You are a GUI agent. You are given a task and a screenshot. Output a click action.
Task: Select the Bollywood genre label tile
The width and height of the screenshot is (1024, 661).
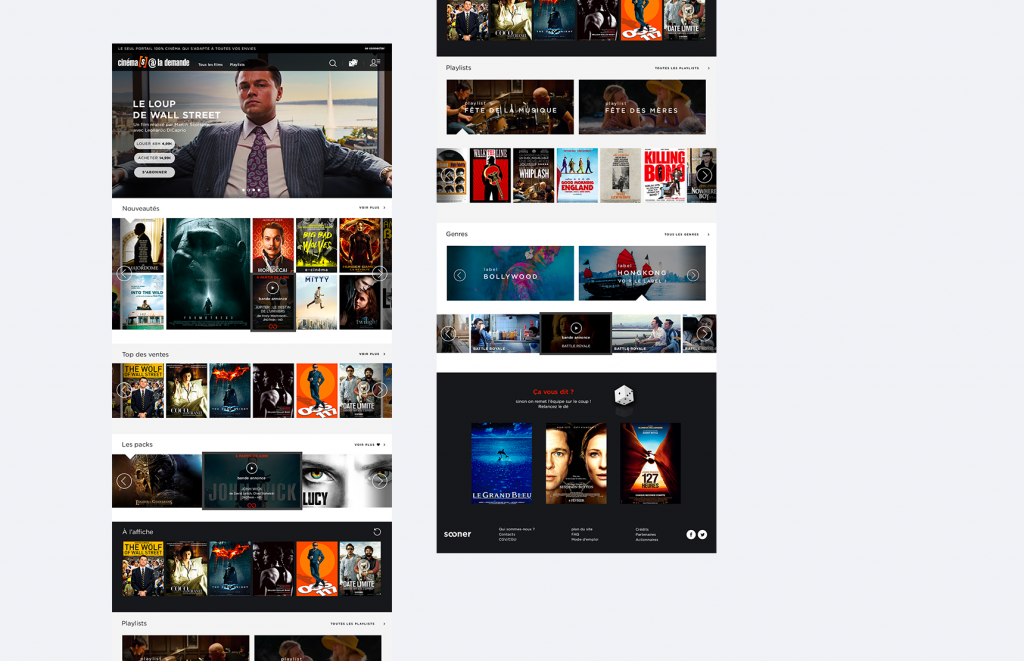[x=510, y=274]
